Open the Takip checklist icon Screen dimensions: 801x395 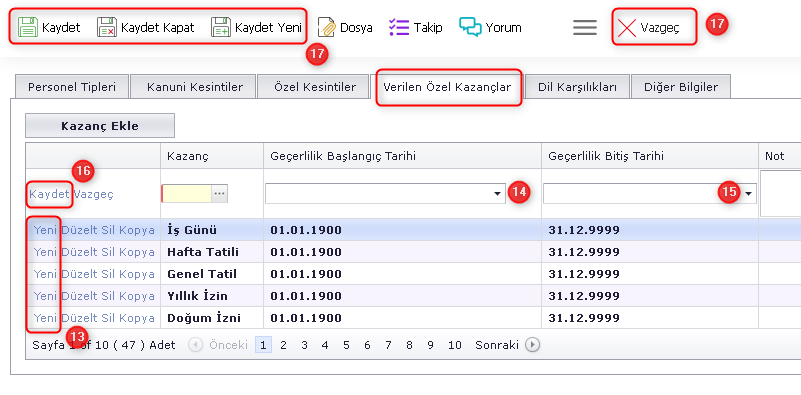click(399, 27)
